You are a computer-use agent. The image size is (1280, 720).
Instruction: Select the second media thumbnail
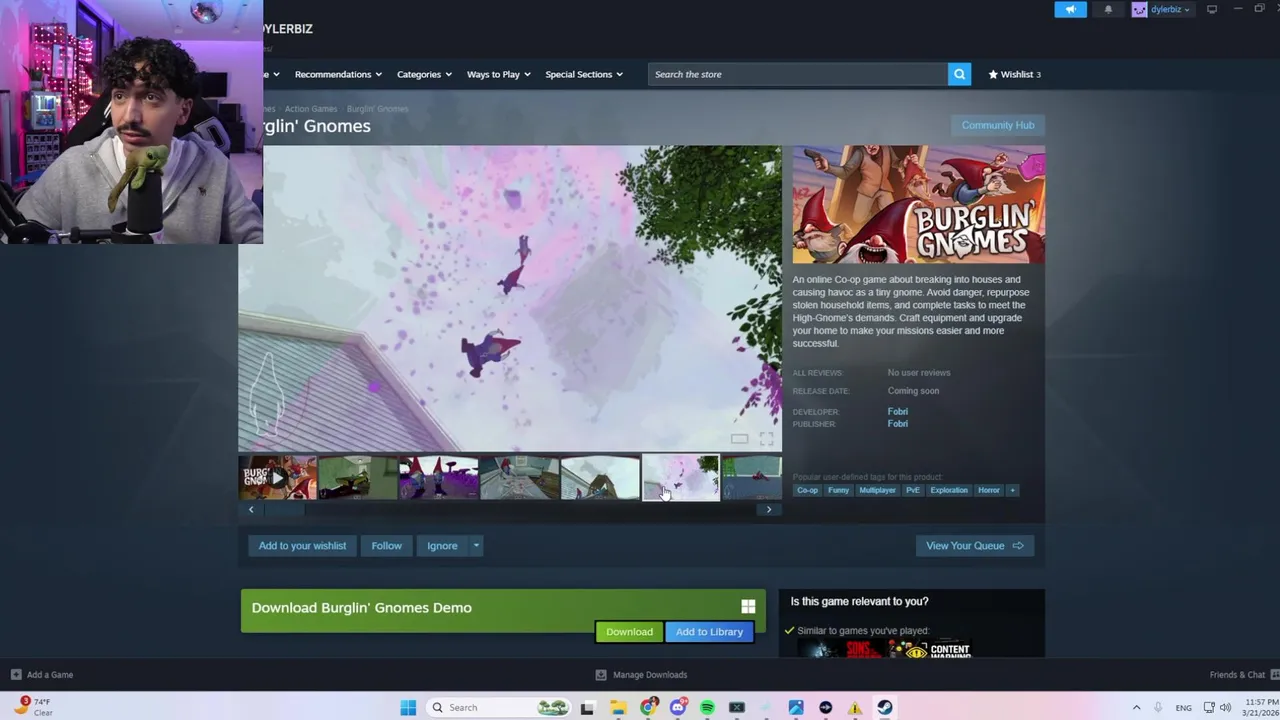click(x=358, y=478)
